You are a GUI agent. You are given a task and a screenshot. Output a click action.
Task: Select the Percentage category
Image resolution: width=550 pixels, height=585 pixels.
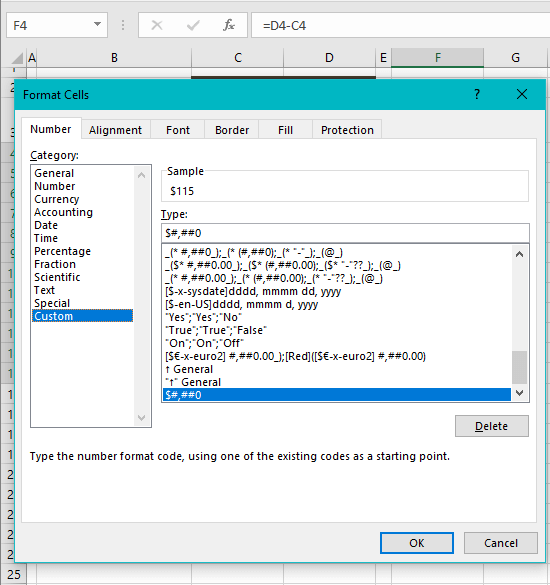(x=82, y=251)
